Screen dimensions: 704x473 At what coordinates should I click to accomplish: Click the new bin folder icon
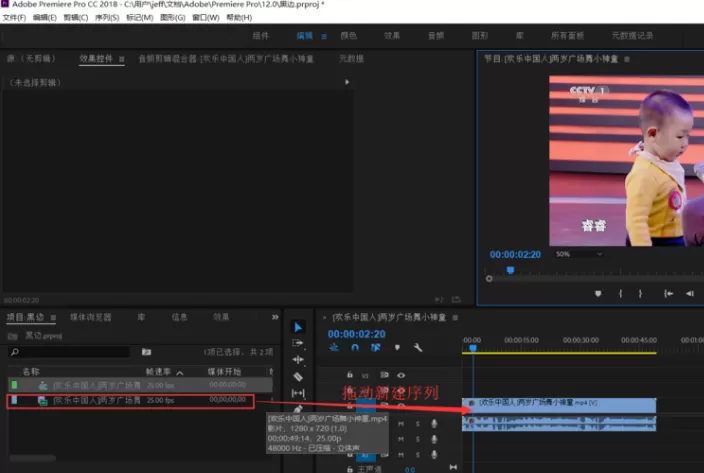point(146,352)
